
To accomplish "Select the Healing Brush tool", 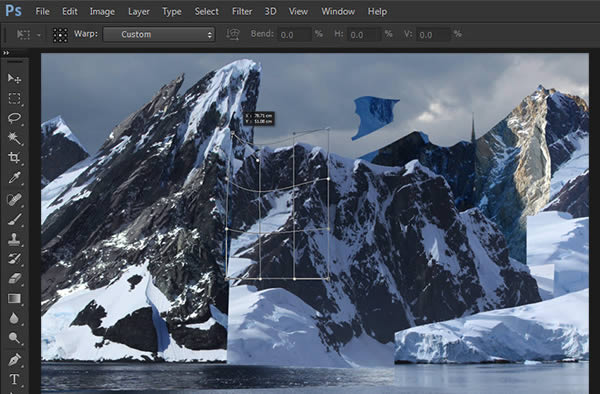I will pos(14,199).
